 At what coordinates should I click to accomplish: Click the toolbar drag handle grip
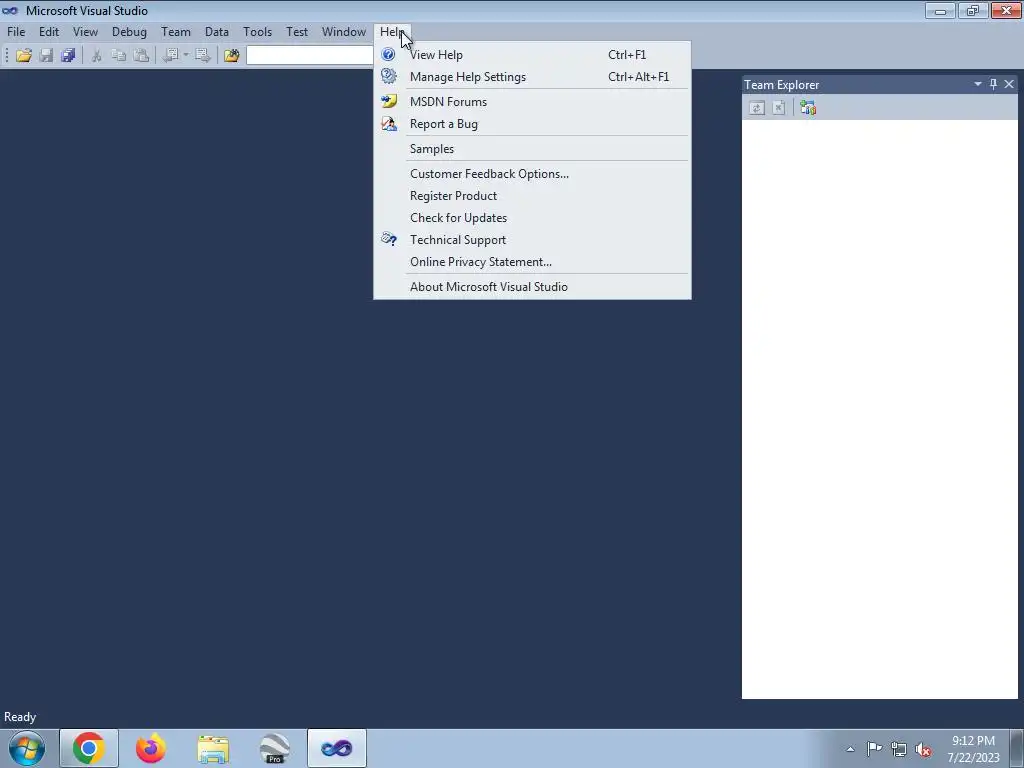pyautogui.click(x=7, y=56)
